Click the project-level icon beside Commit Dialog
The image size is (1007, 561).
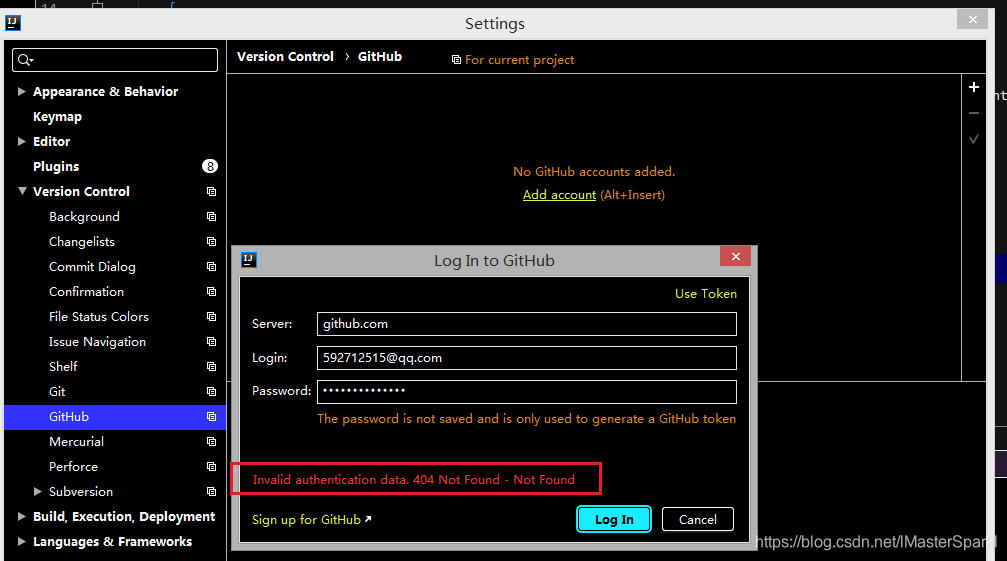pyautogui.click(x=211, y=266)
